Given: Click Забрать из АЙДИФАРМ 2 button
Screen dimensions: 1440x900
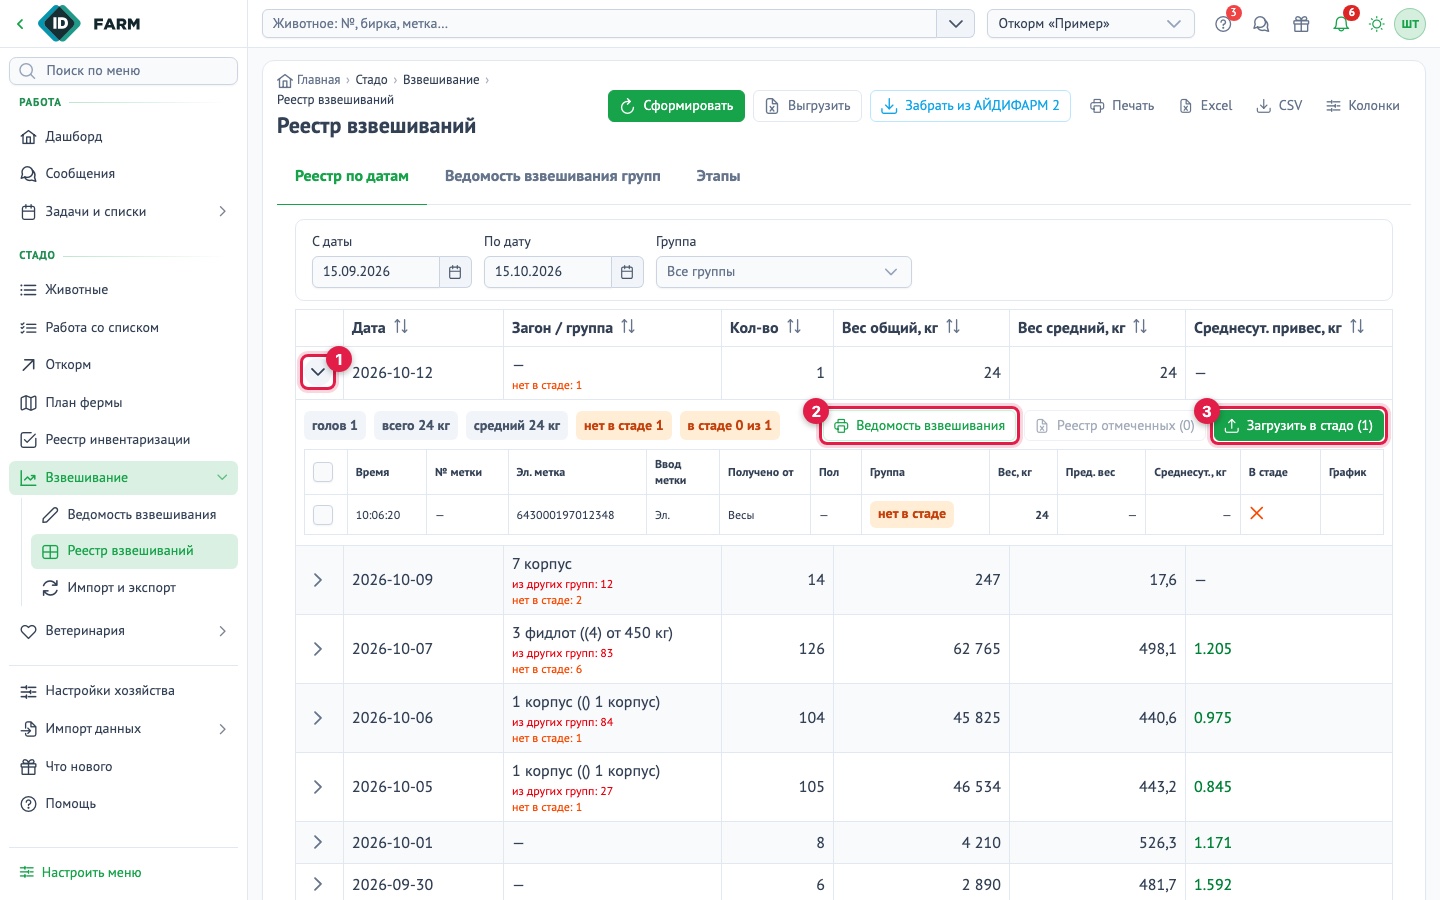Looking at the screenshot, I should point(970,106).
